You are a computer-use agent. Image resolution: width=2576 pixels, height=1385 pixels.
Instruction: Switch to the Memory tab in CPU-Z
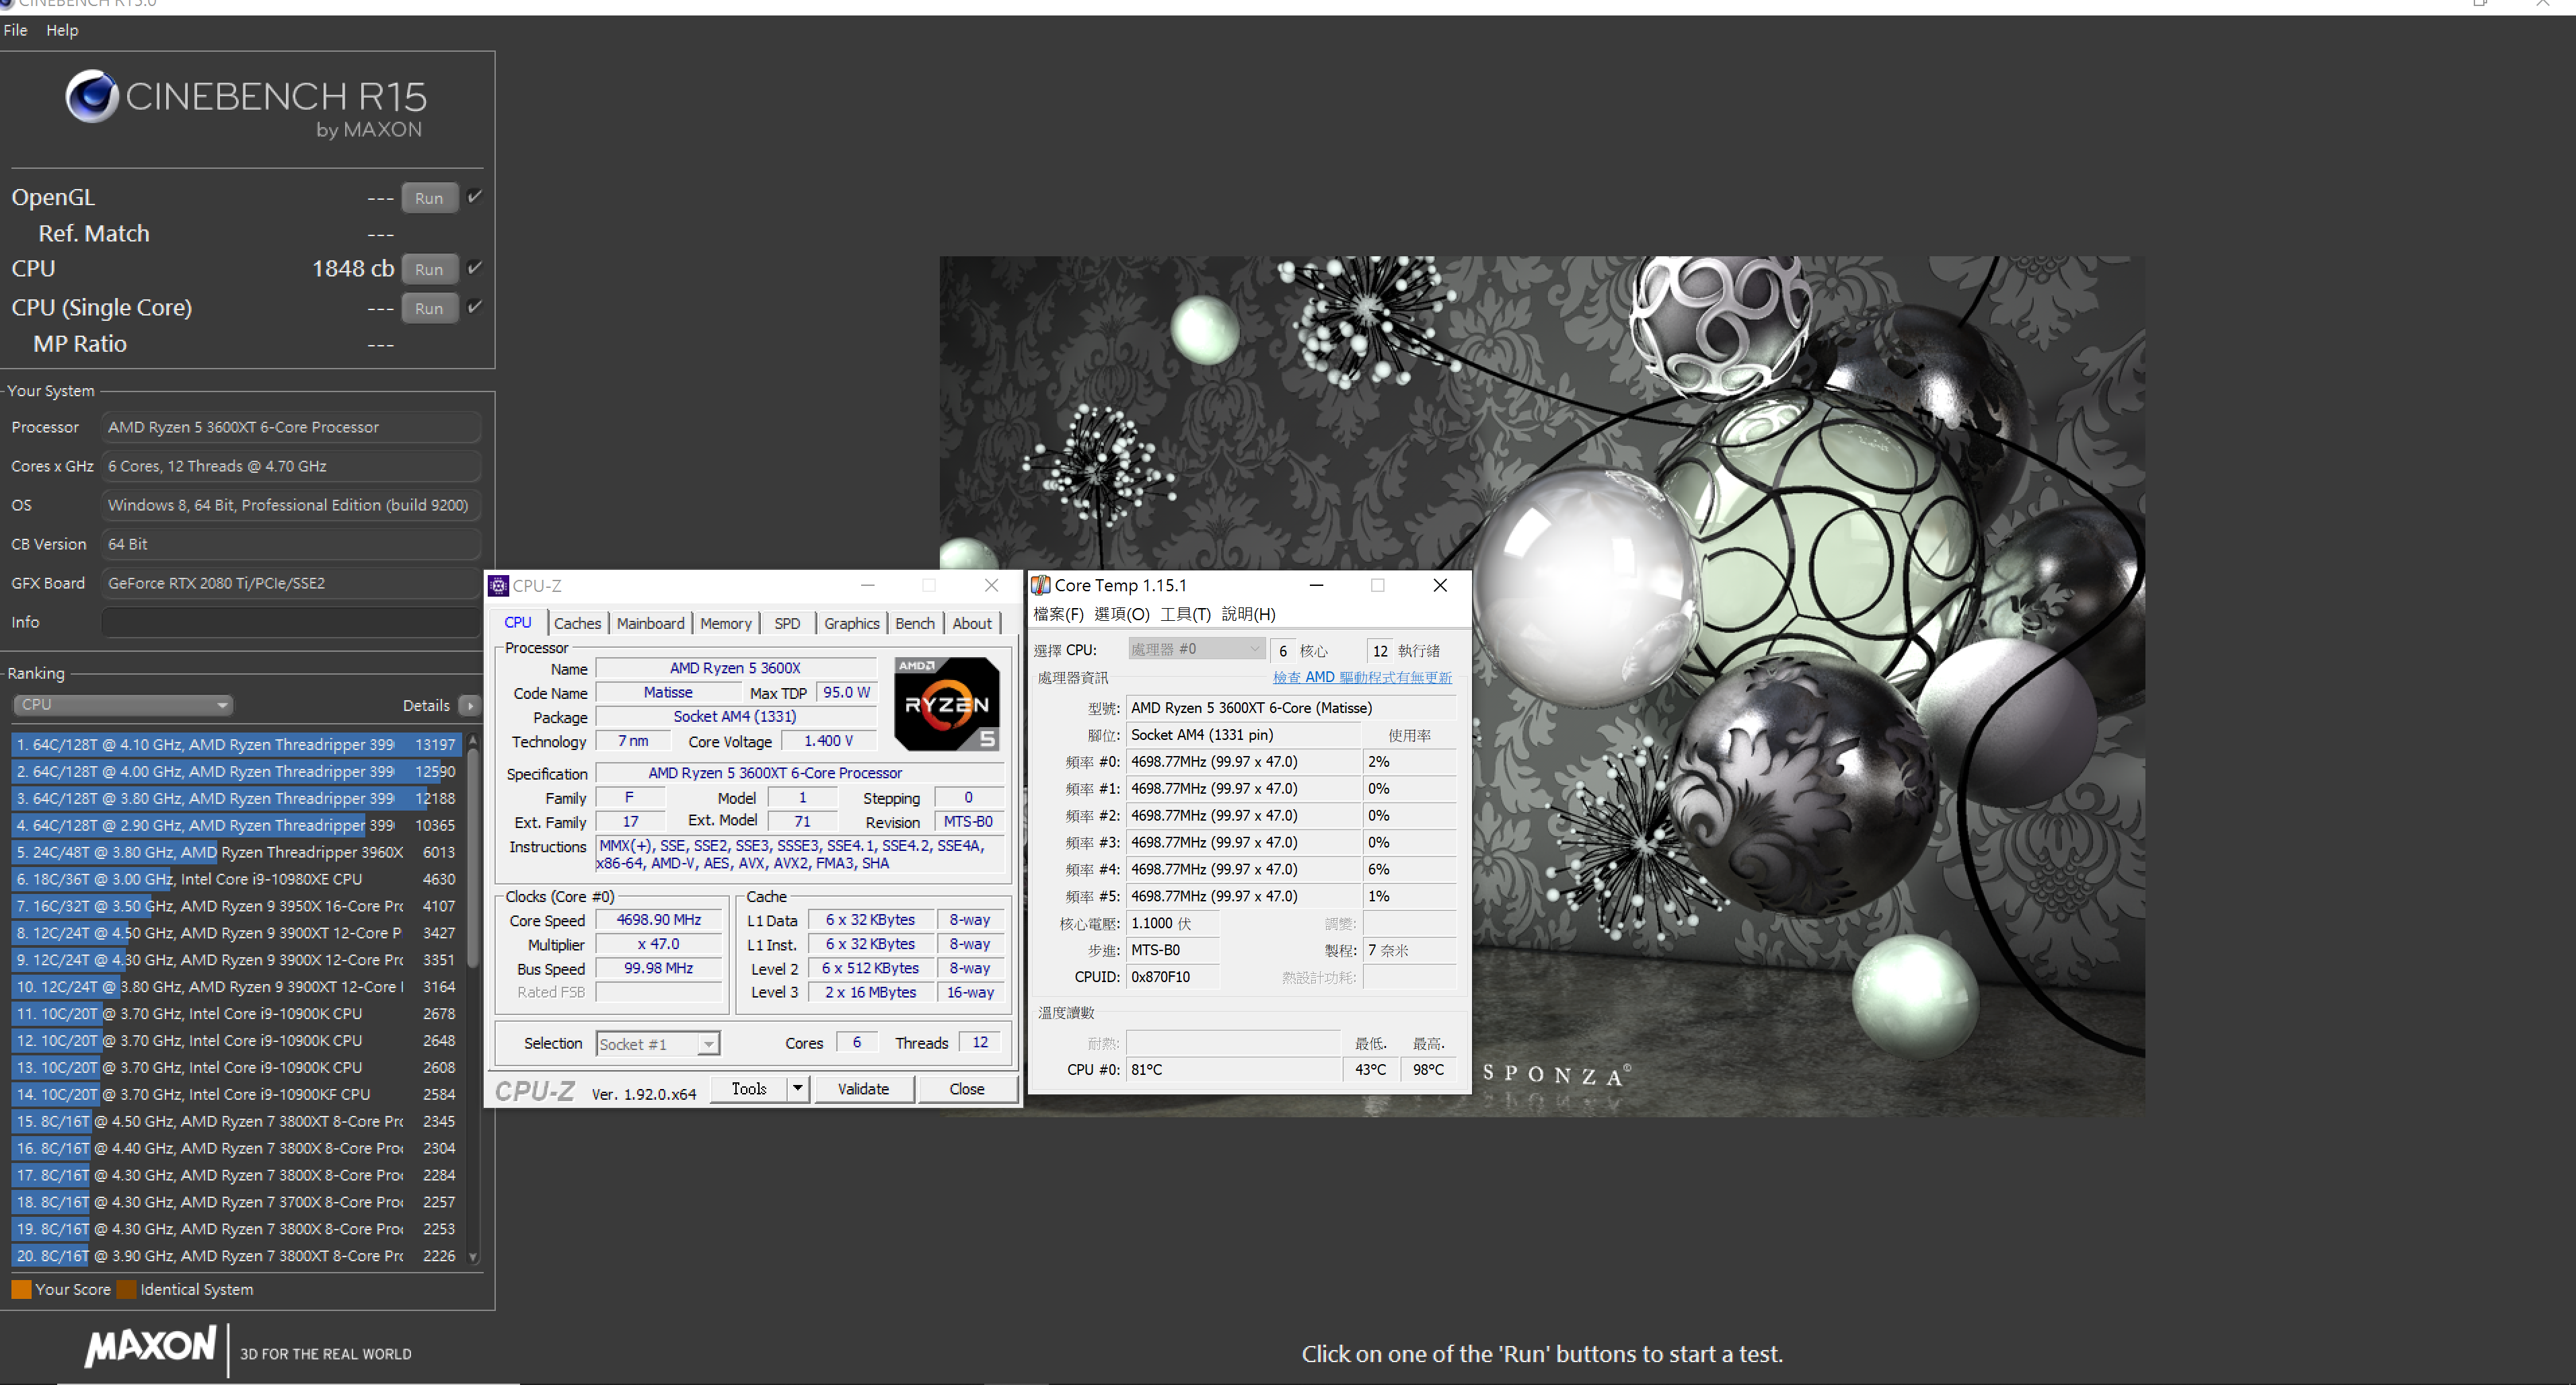coord(725,623)
